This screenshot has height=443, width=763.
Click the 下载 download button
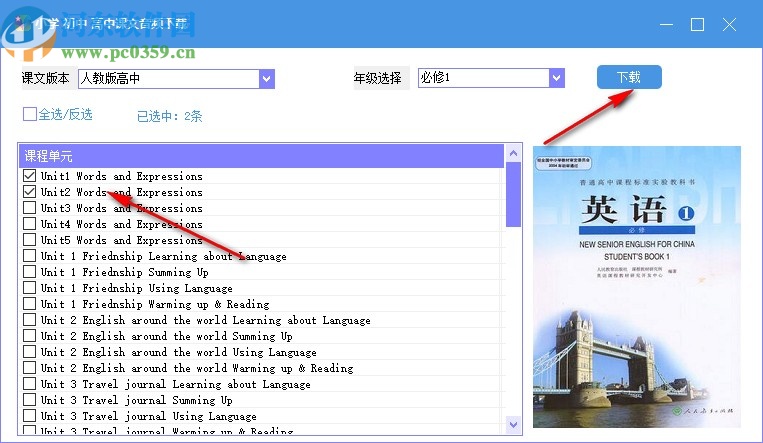[629, 77]
